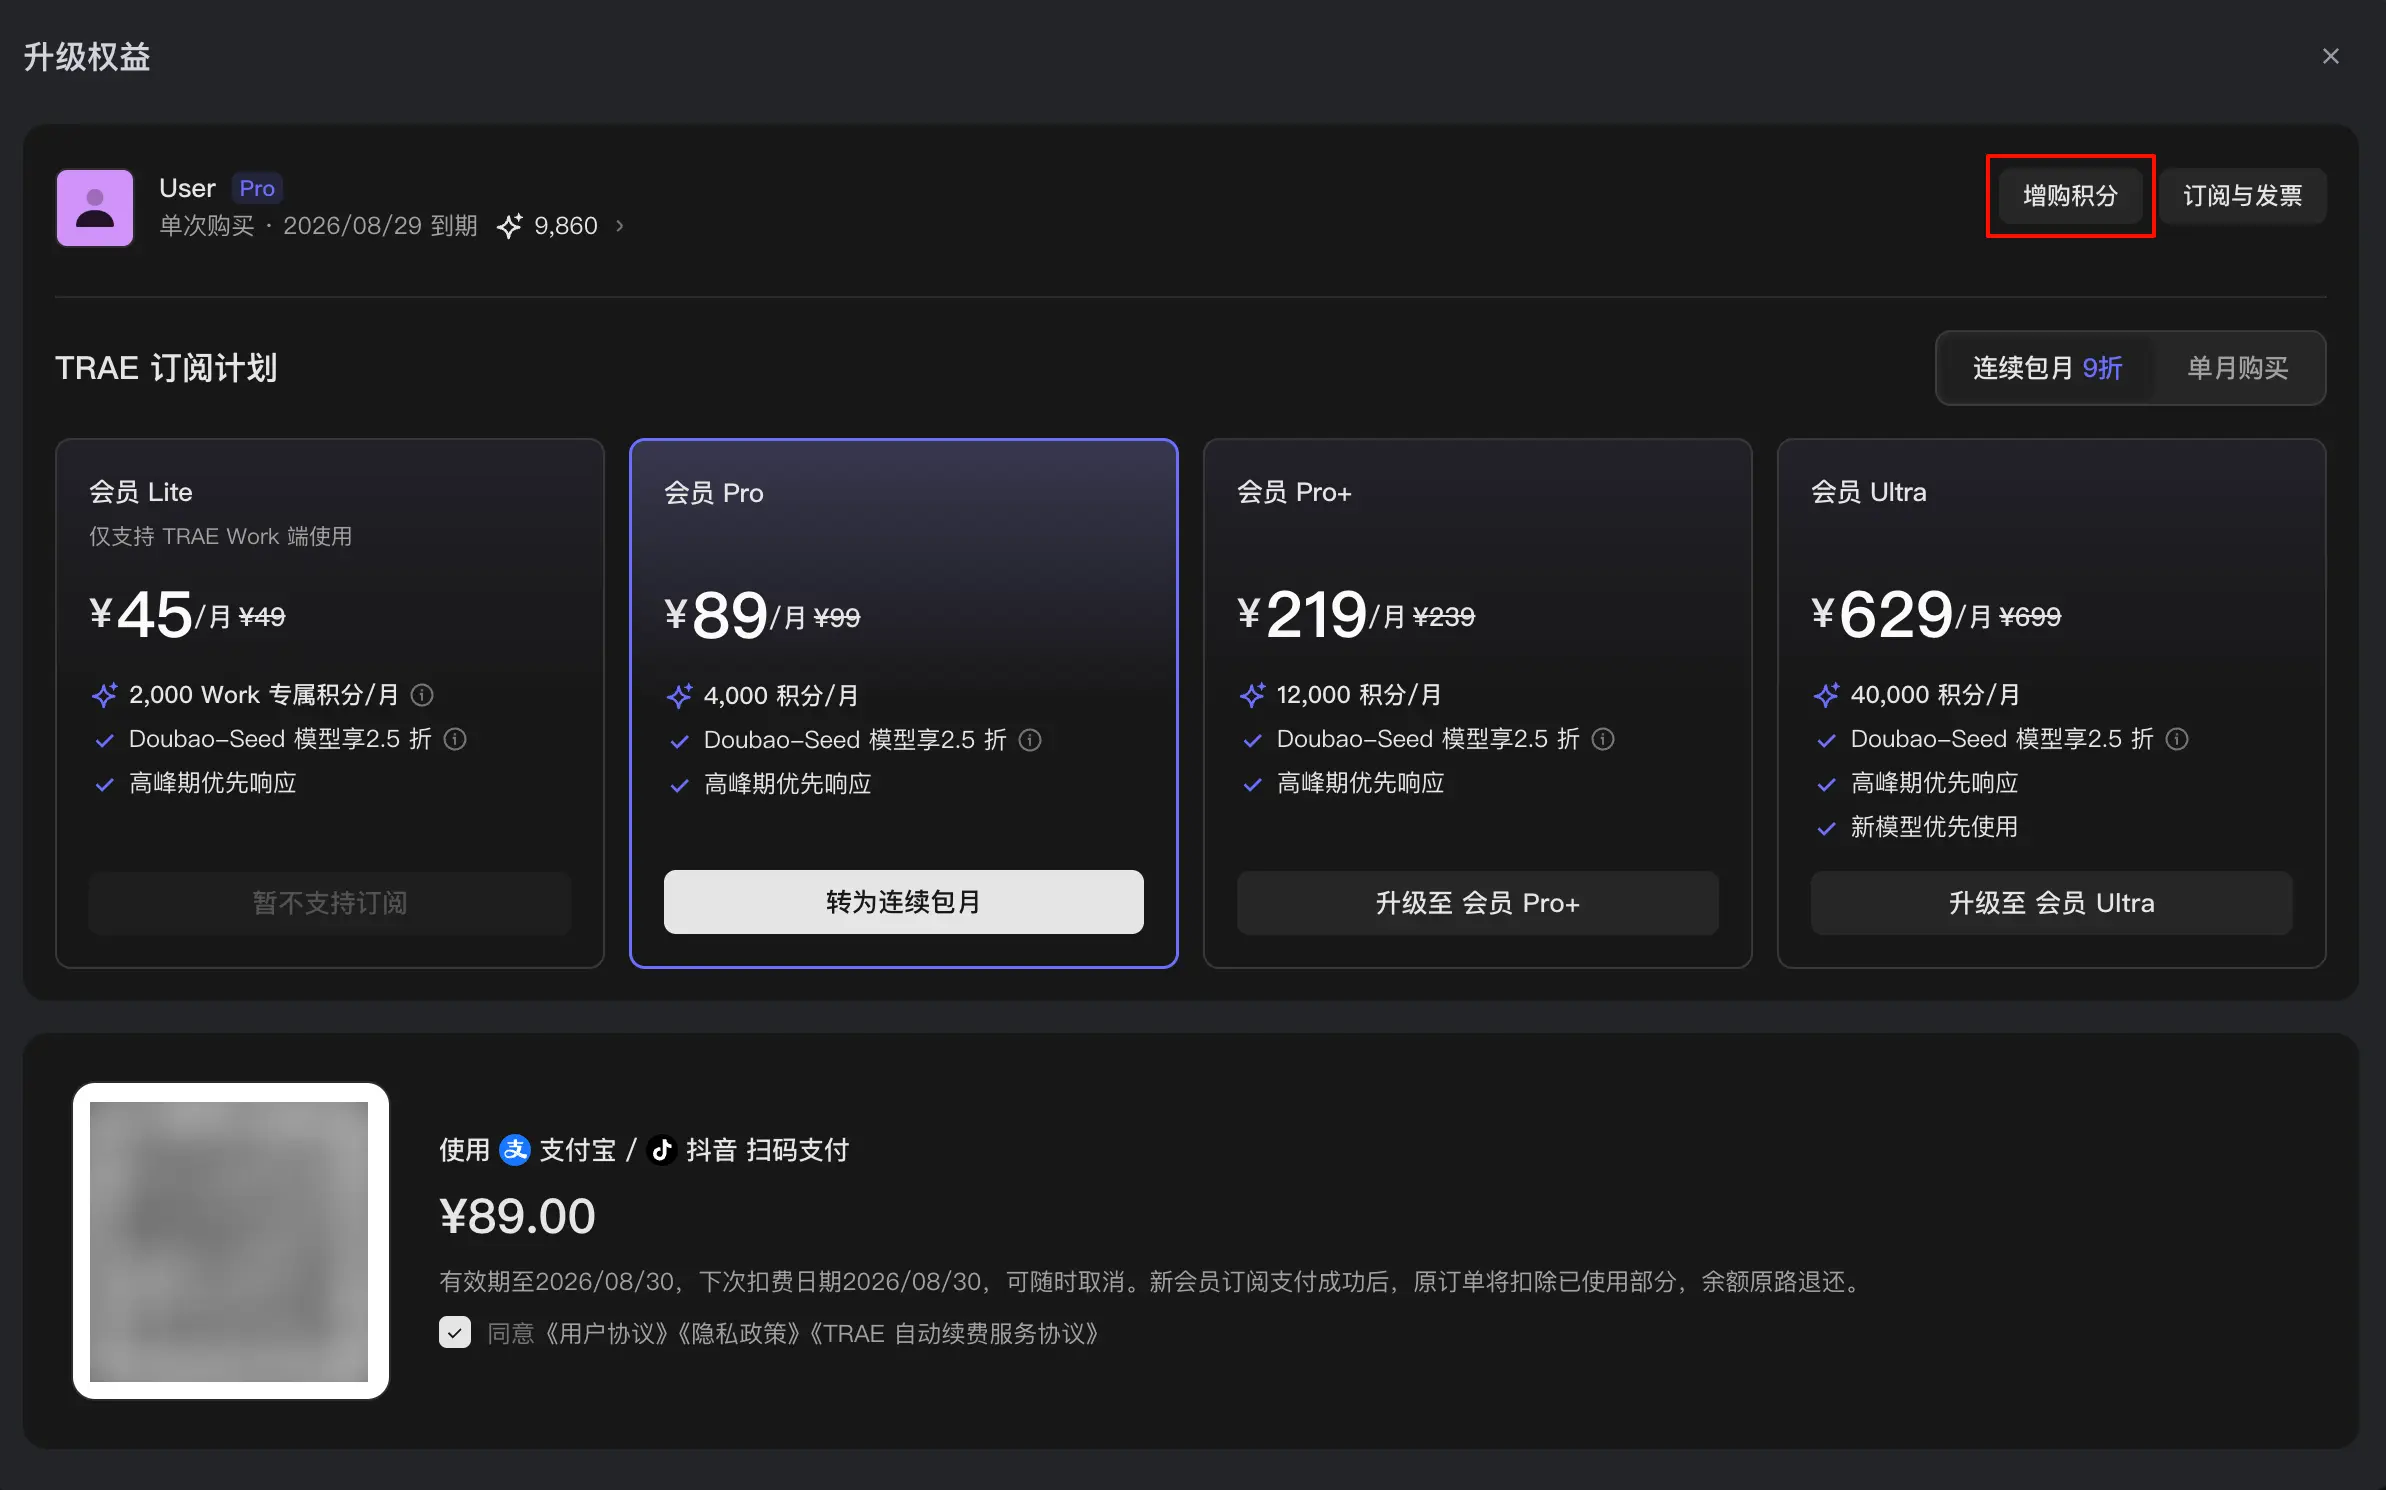Click Ultra Doubao-Seed info icon
The width and height of the screenshot is (2386, 1490).
point(2177,739)
